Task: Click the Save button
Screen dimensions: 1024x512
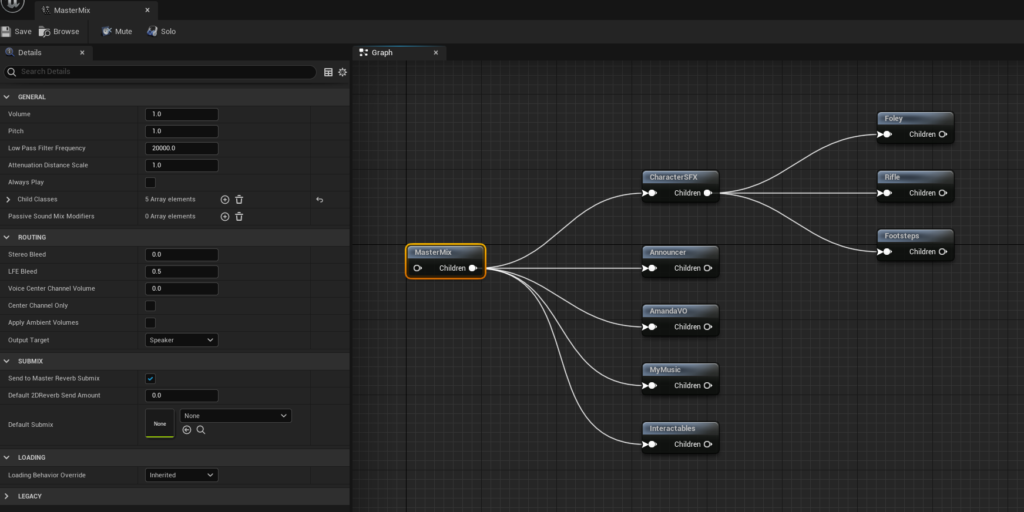Action: (16, 31)
